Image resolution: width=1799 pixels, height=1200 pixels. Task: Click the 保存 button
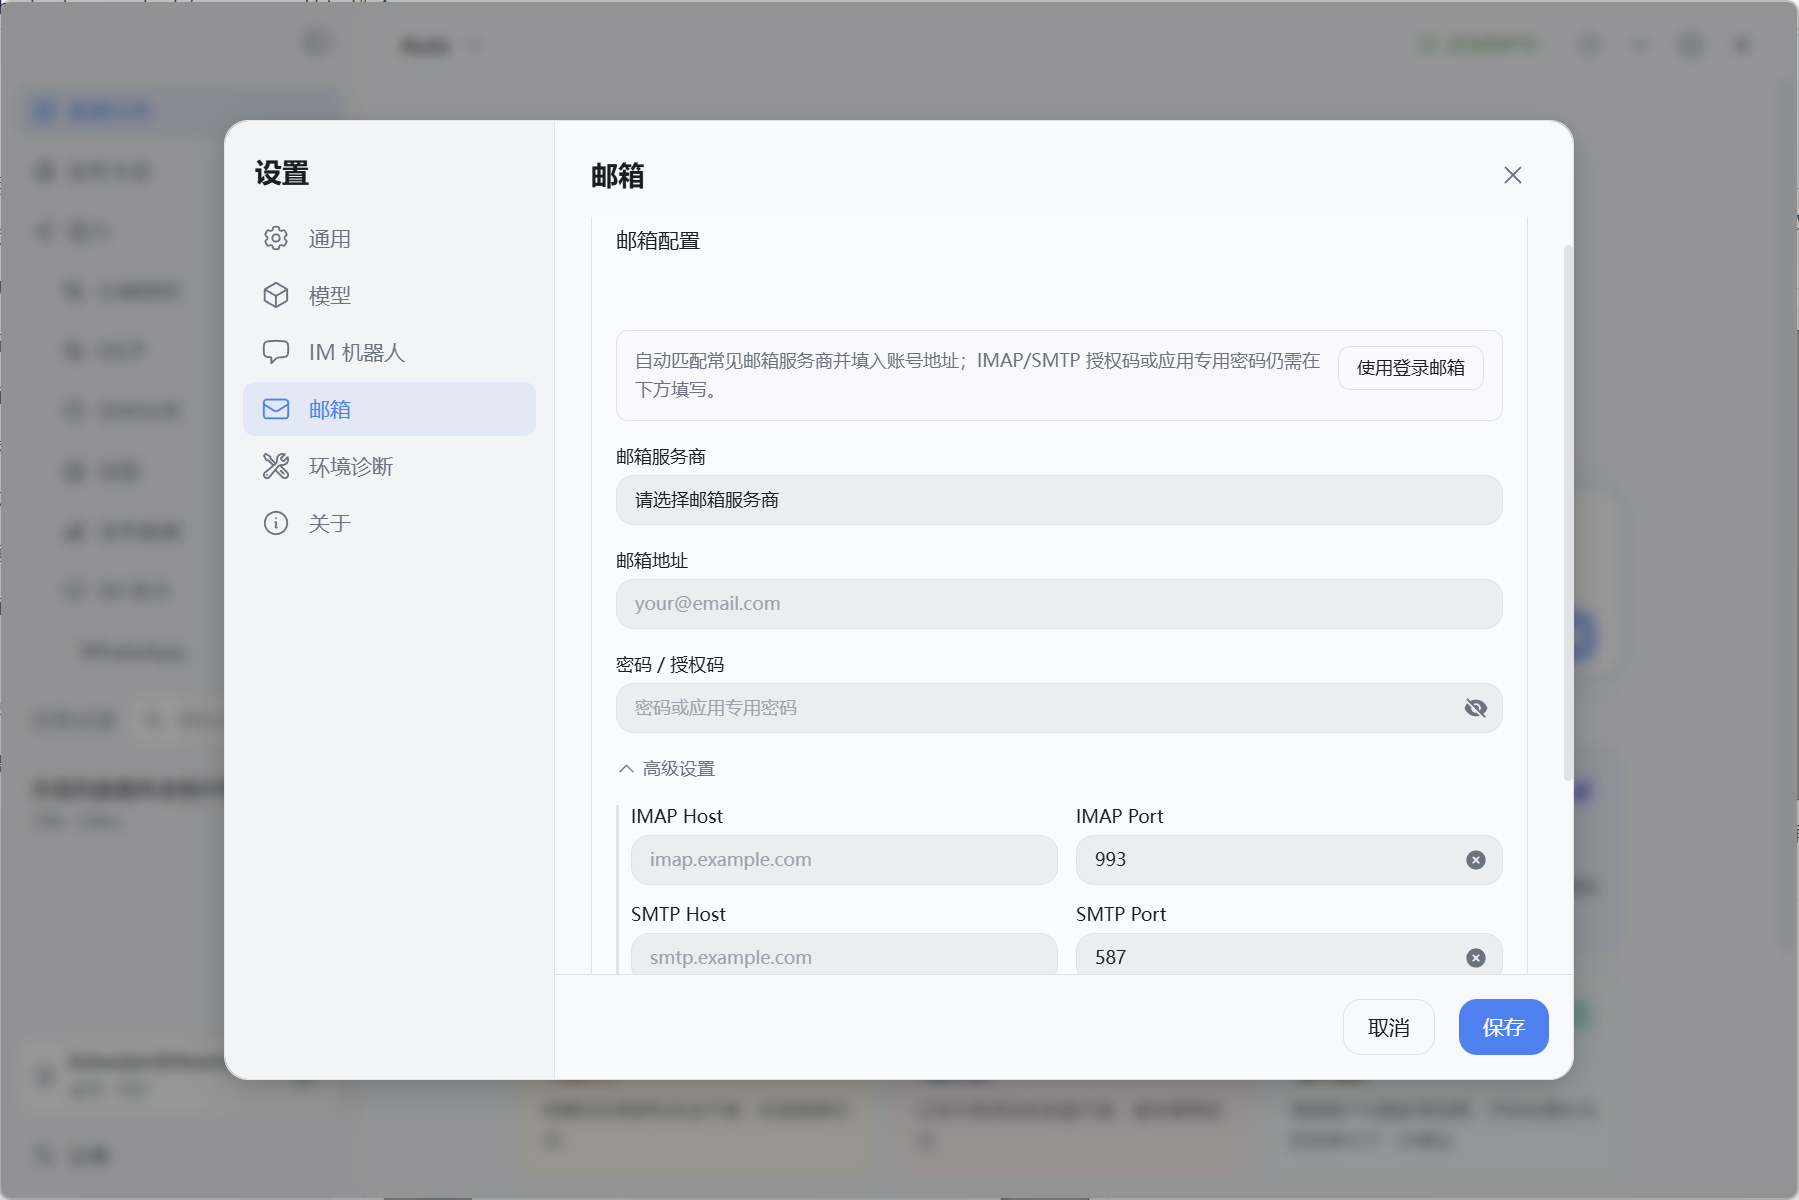pyautogui.click(x=1504, y=1027)
